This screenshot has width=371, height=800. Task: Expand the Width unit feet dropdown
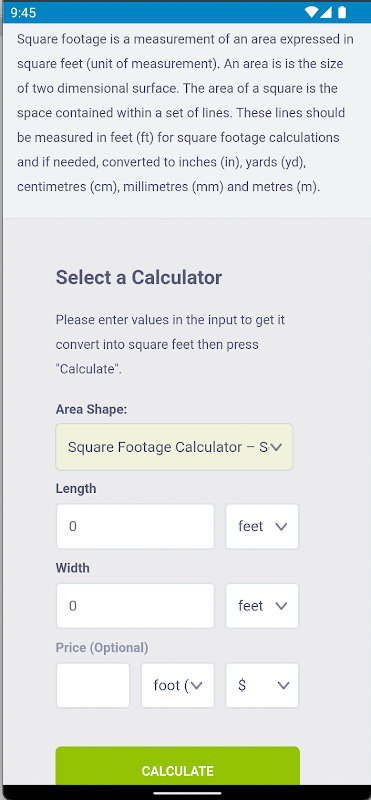(262, 606)
